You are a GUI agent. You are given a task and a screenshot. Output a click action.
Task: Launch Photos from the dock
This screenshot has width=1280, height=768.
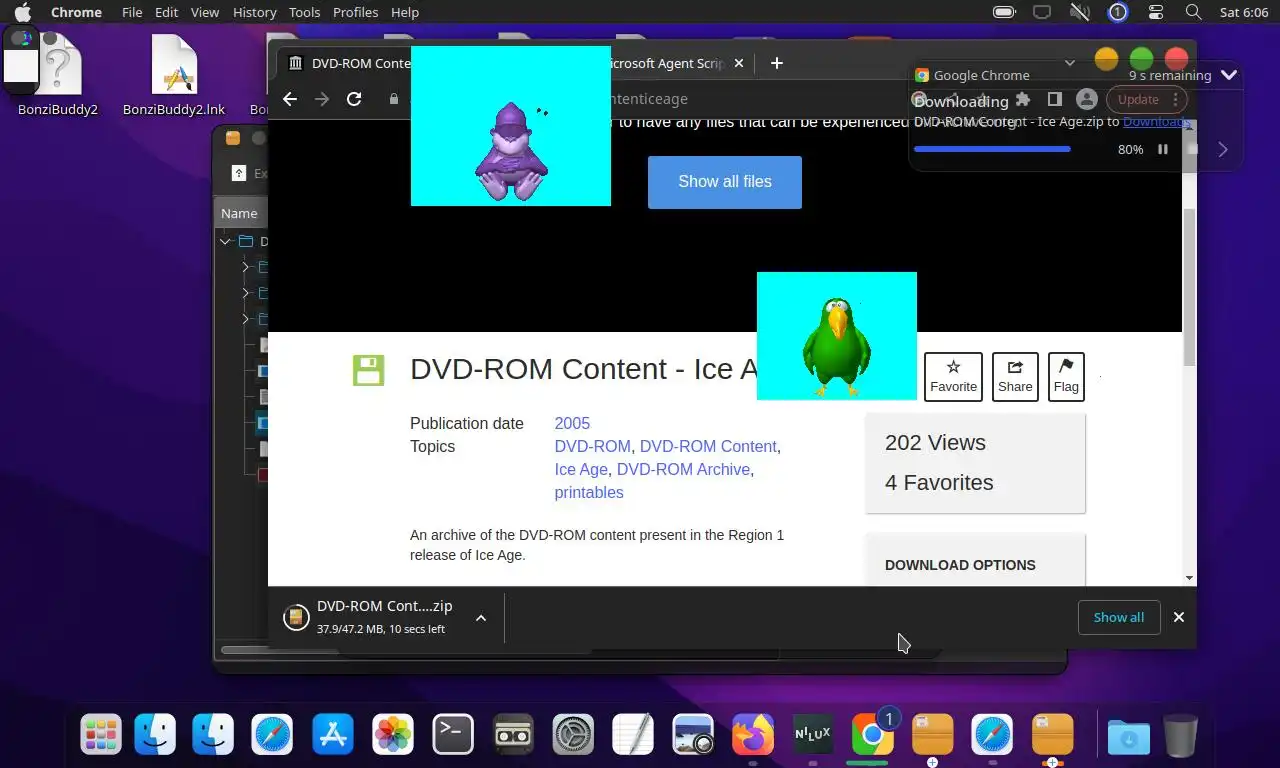point(393,735)
